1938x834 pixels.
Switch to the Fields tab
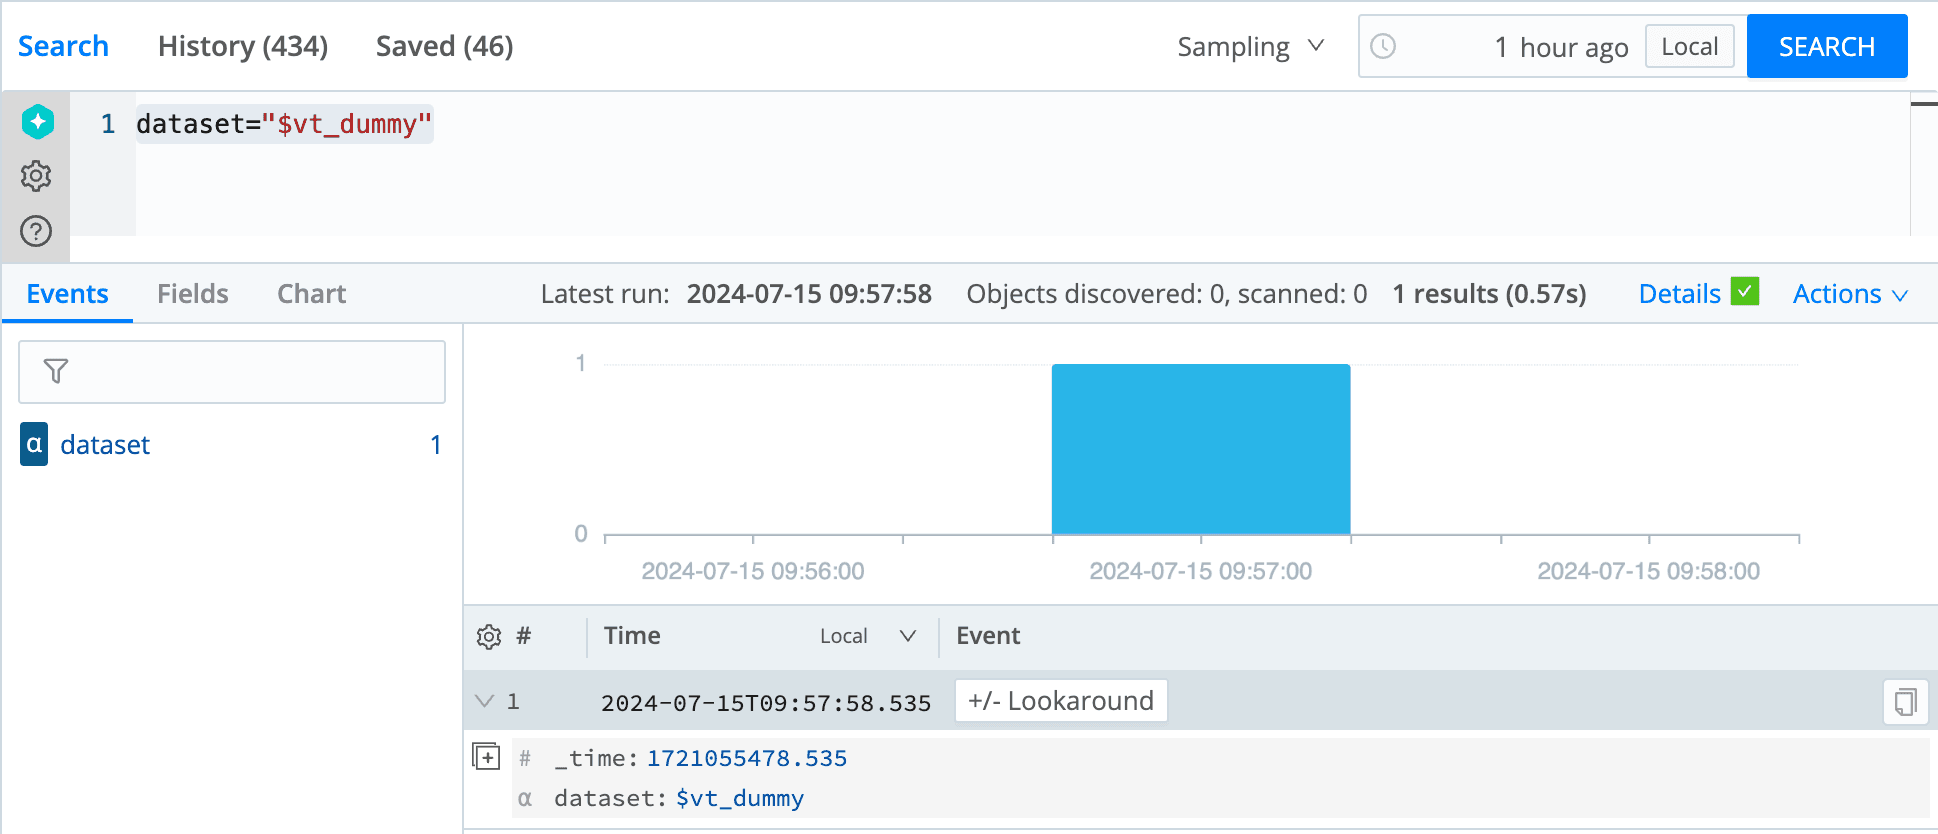pyautogui.click(x=193, y=294)
